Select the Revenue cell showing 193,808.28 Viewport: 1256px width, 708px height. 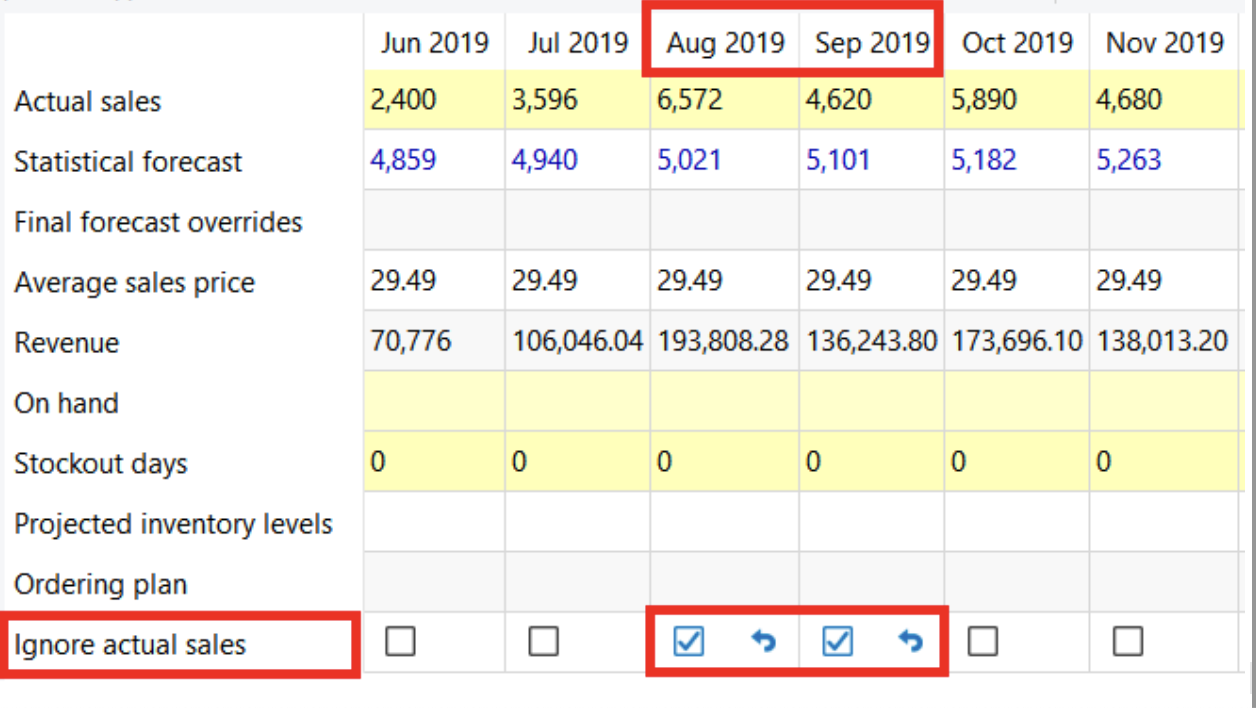[724, 342]
